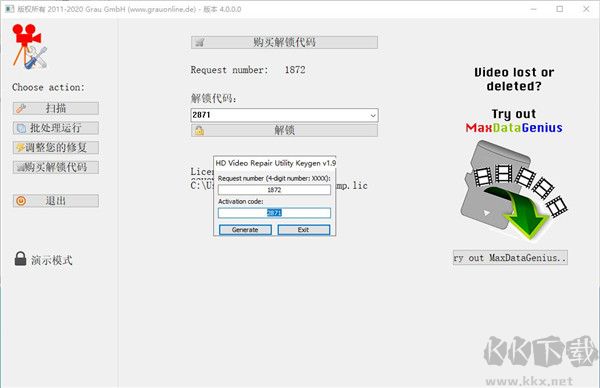Minimize the application window

pyautogui.click(x=534, y=9)
